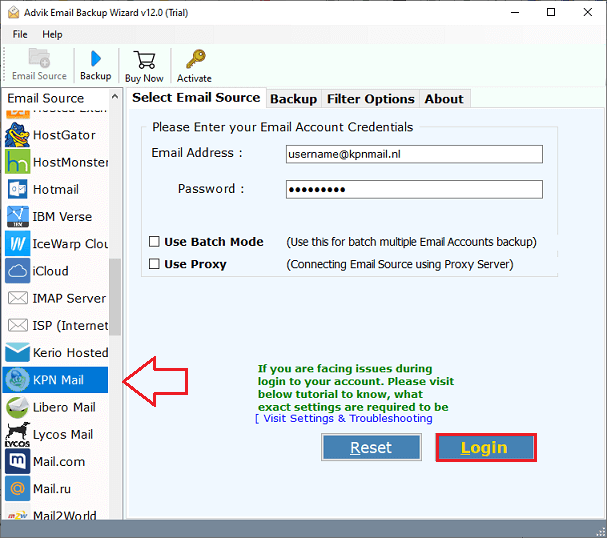The image size is (607, 538).
Task: Click the Reset button
Action: coord(371,447)
